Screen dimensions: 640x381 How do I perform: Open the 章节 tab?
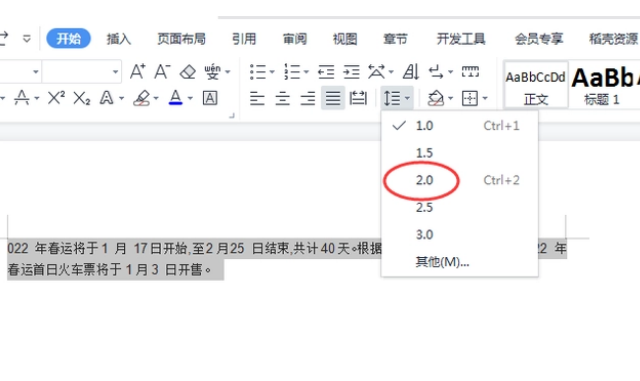(x=395, y=39)
